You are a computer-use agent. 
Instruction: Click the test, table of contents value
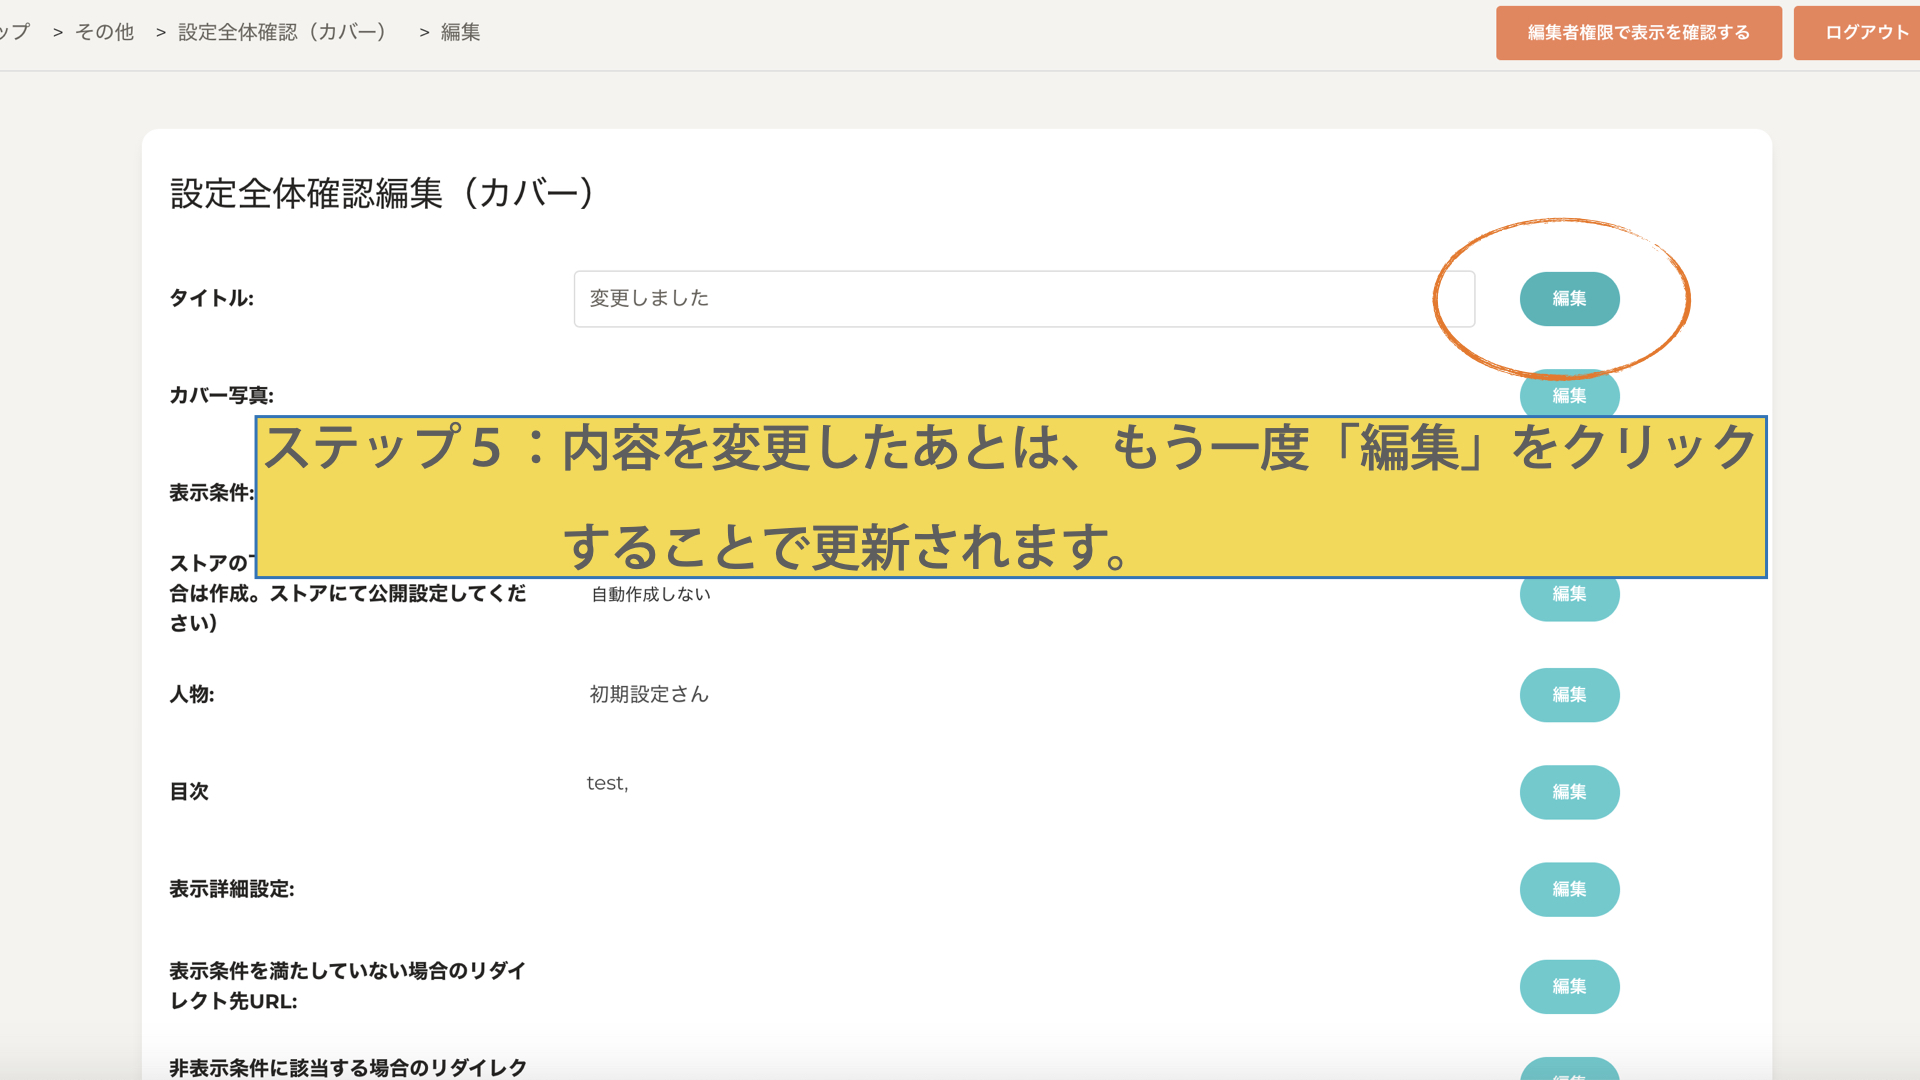pyautogui.click(x=607, y=783)
